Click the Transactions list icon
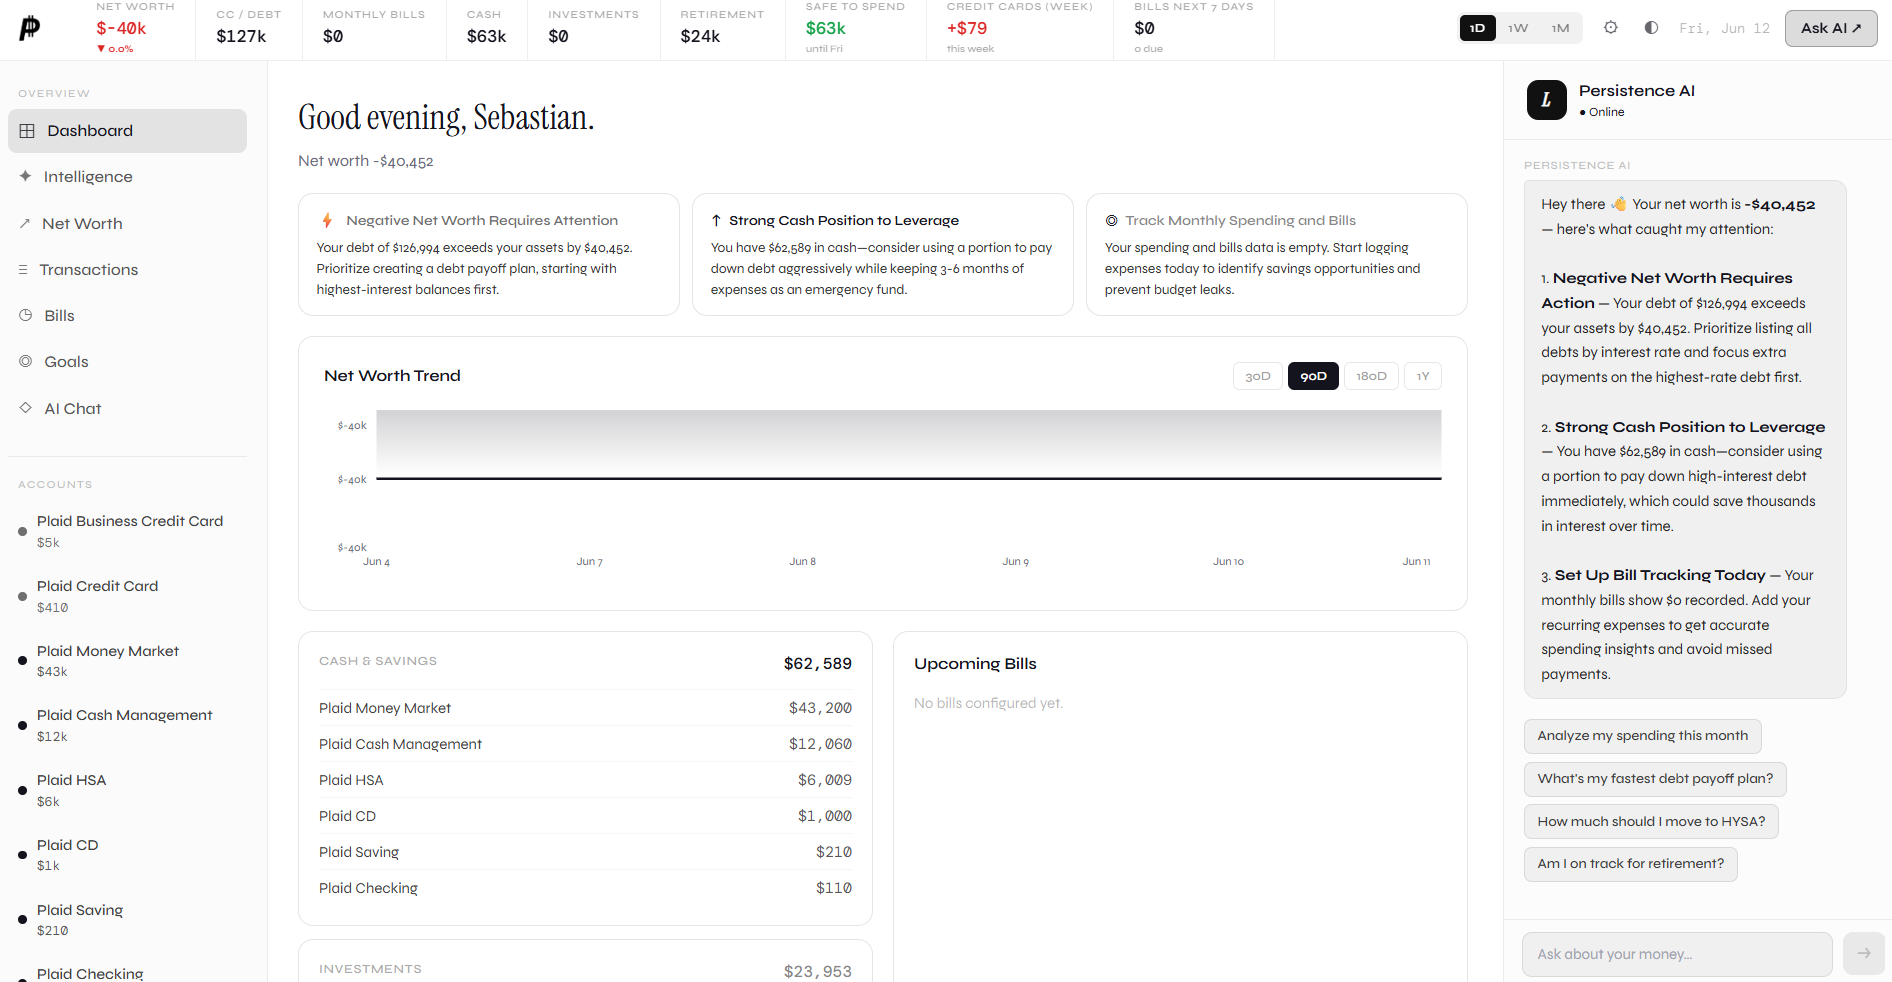1892x982 pixels. pos(23,270)
